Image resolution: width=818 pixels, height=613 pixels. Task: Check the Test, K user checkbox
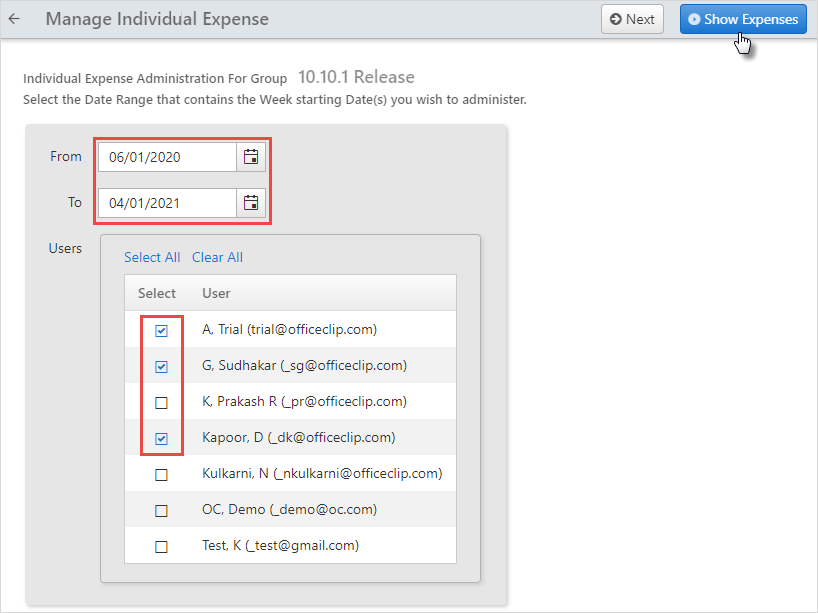tap(161, 547)
